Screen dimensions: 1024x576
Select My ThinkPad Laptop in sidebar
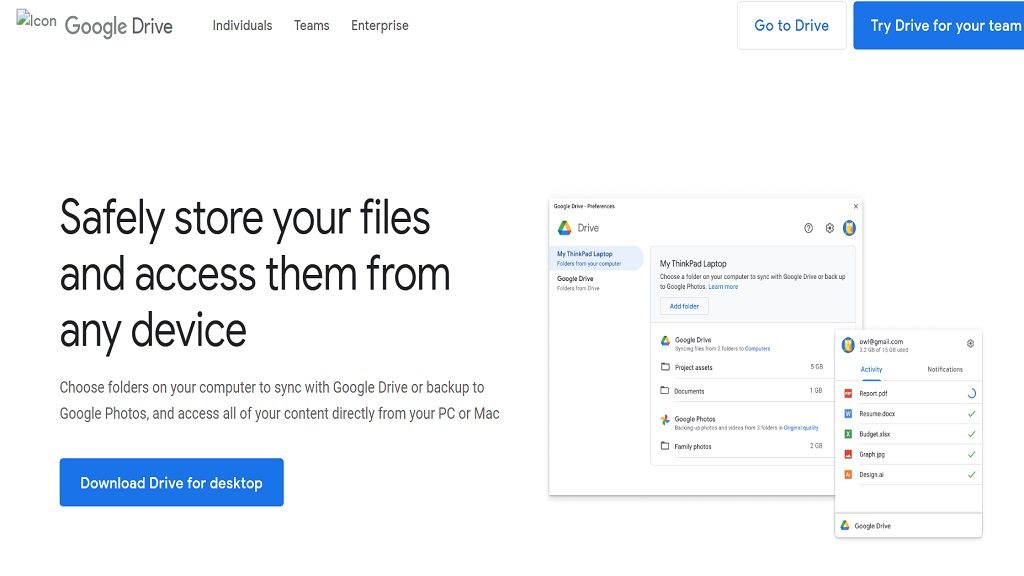pos(597,259)
